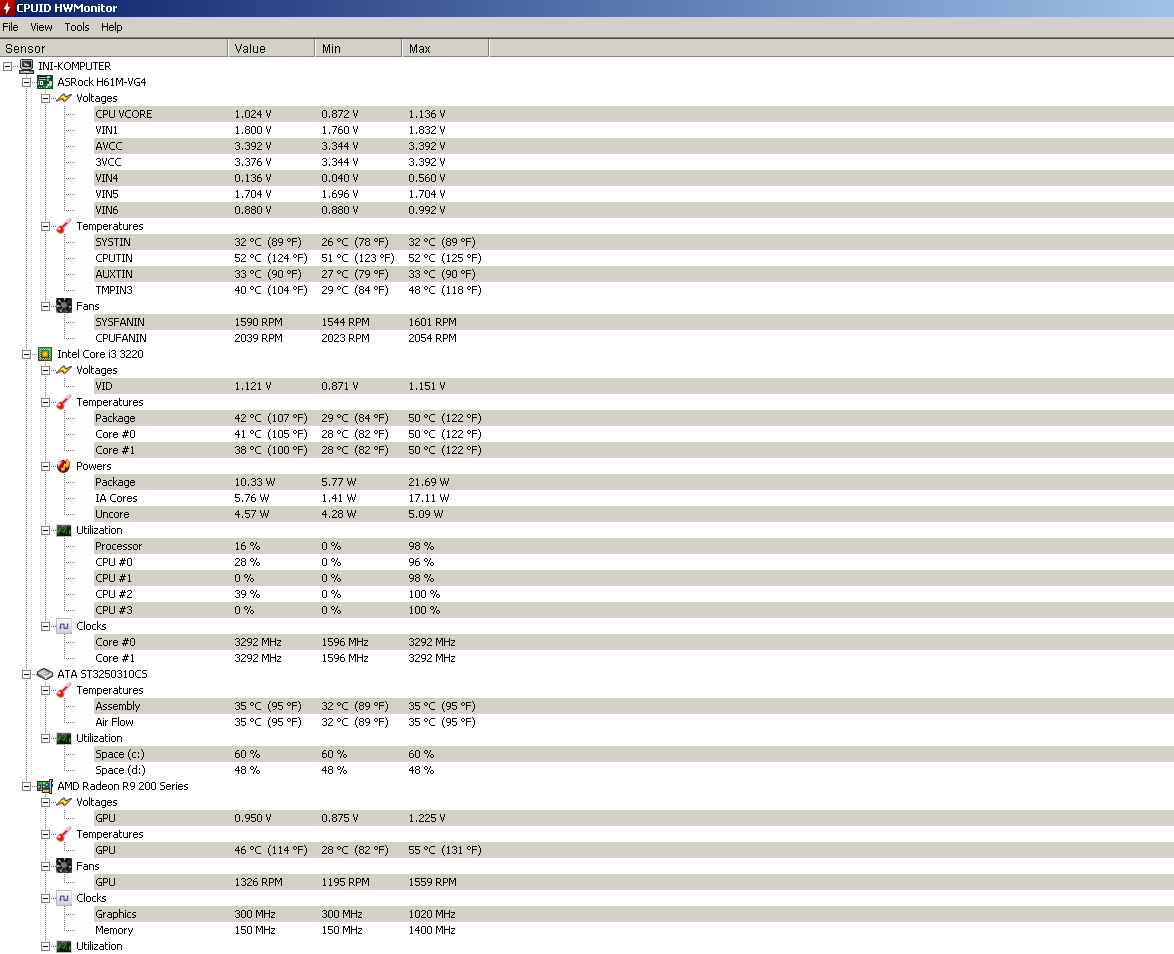Click the Voltages icon under AMD Radeon

coord(64,802)
